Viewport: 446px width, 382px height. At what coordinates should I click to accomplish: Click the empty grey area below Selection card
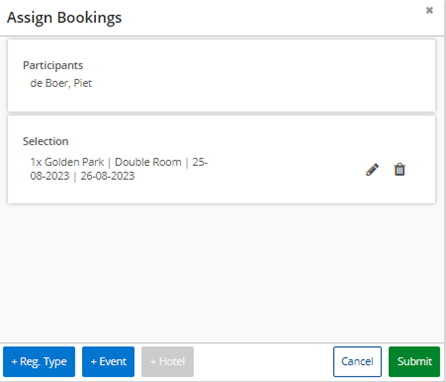[221, 272]
